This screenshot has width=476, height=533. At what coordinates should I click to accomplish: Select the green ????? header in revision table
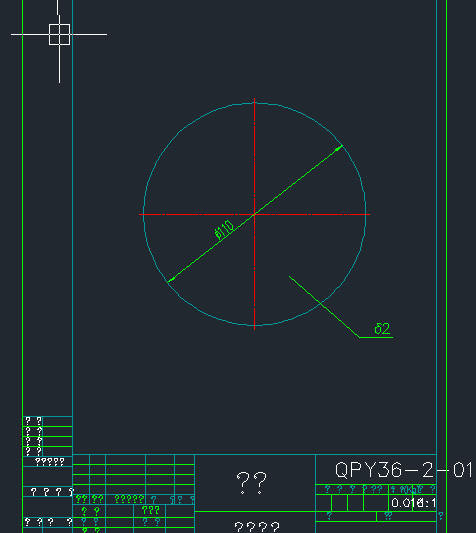click(129, 499)
